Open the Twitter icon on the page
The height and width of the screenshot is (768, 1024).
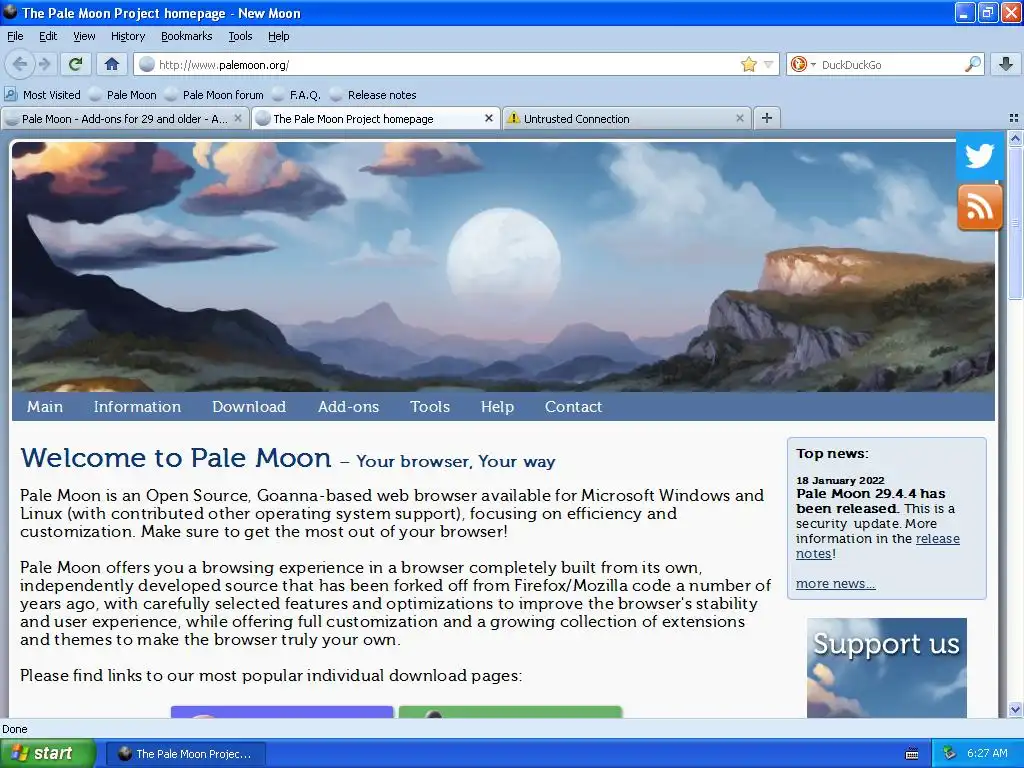point(980,156)
